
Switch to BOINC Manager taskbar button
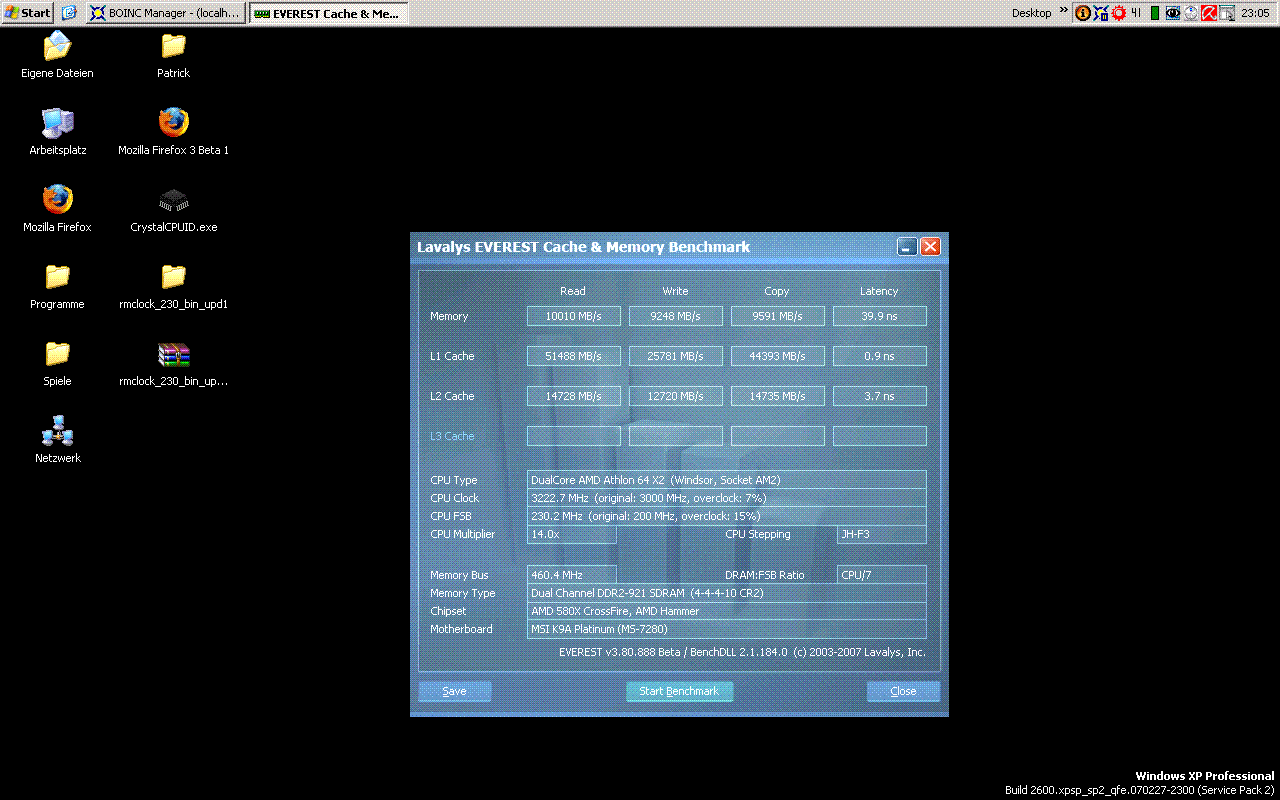pos(165,13)
